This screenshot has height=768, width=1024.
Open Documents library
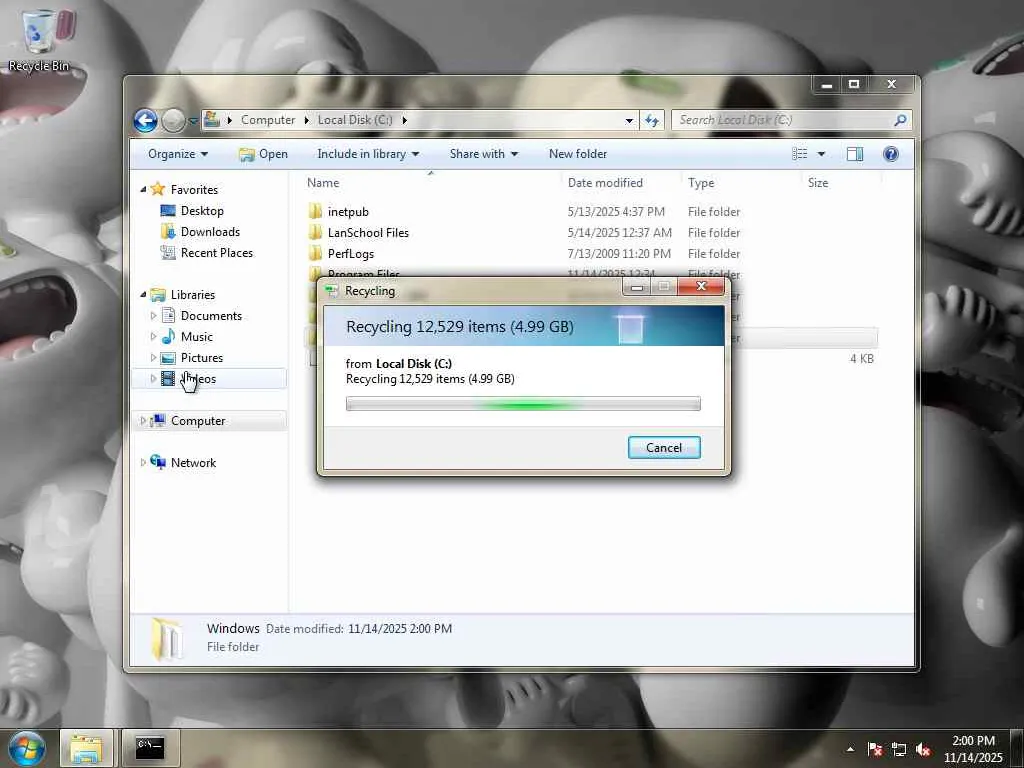[x=211, y=315]
